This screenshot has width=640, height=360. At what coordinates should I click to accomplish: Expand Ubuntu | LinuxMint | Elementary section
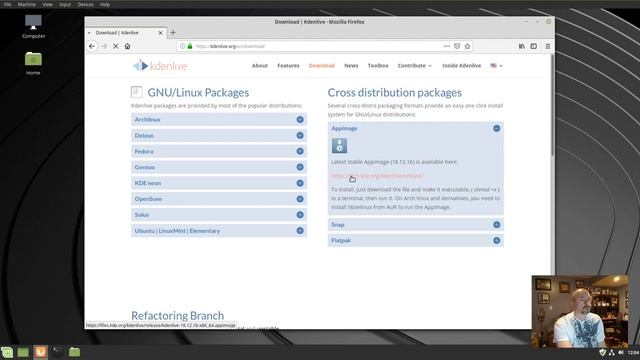[219, 231]
